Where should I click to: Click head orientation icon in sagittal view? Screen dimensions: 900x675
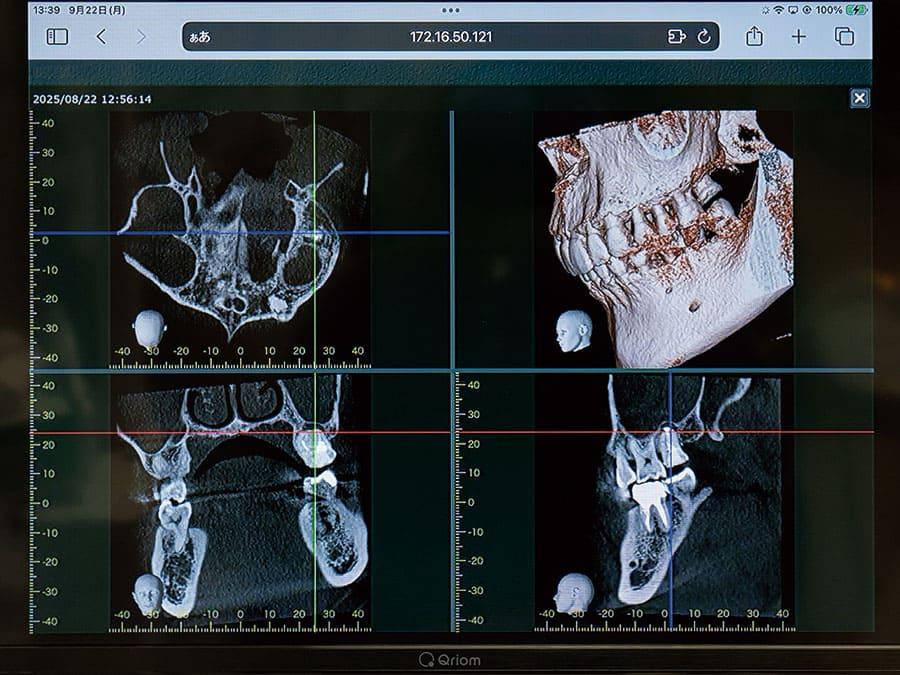pyautogui.click(x=575, y=592)
